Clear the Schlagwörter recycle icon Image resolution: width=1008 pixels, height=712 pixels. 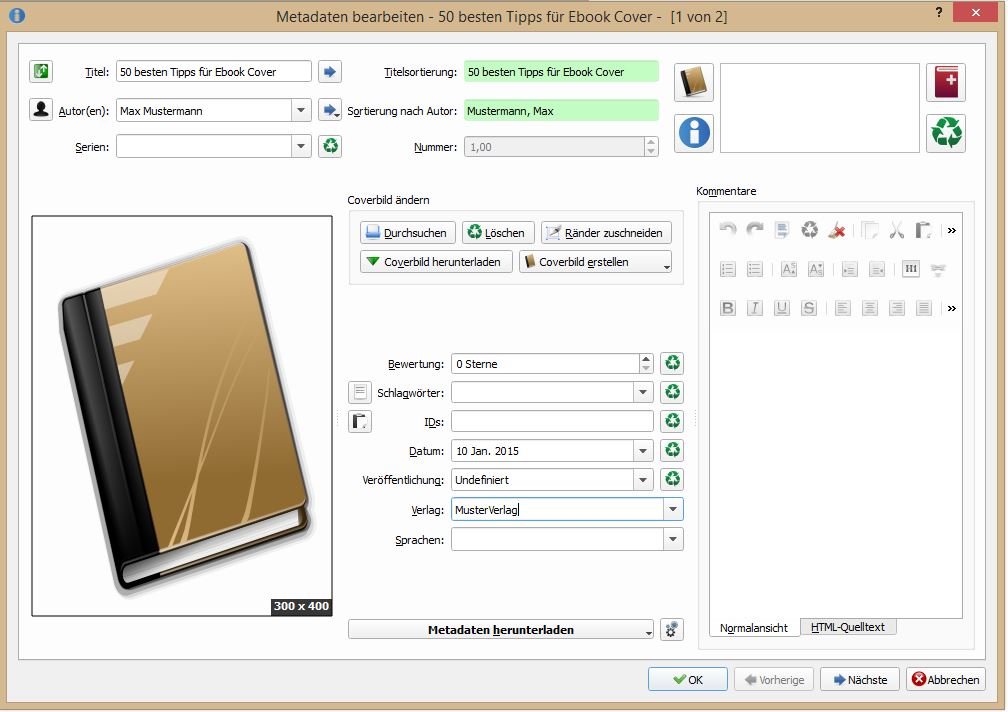click(672, 392)
